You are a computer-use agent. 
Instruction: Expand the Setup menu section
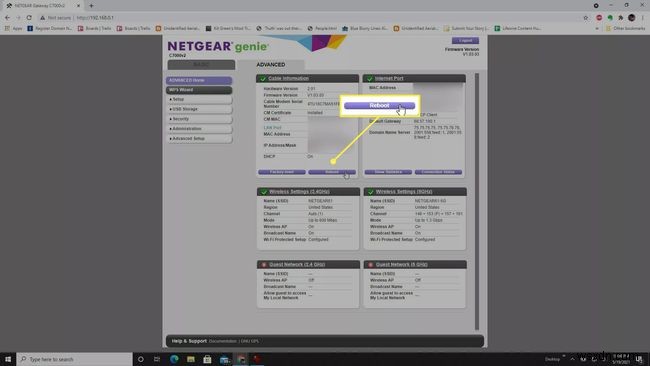tap(199, 99)
